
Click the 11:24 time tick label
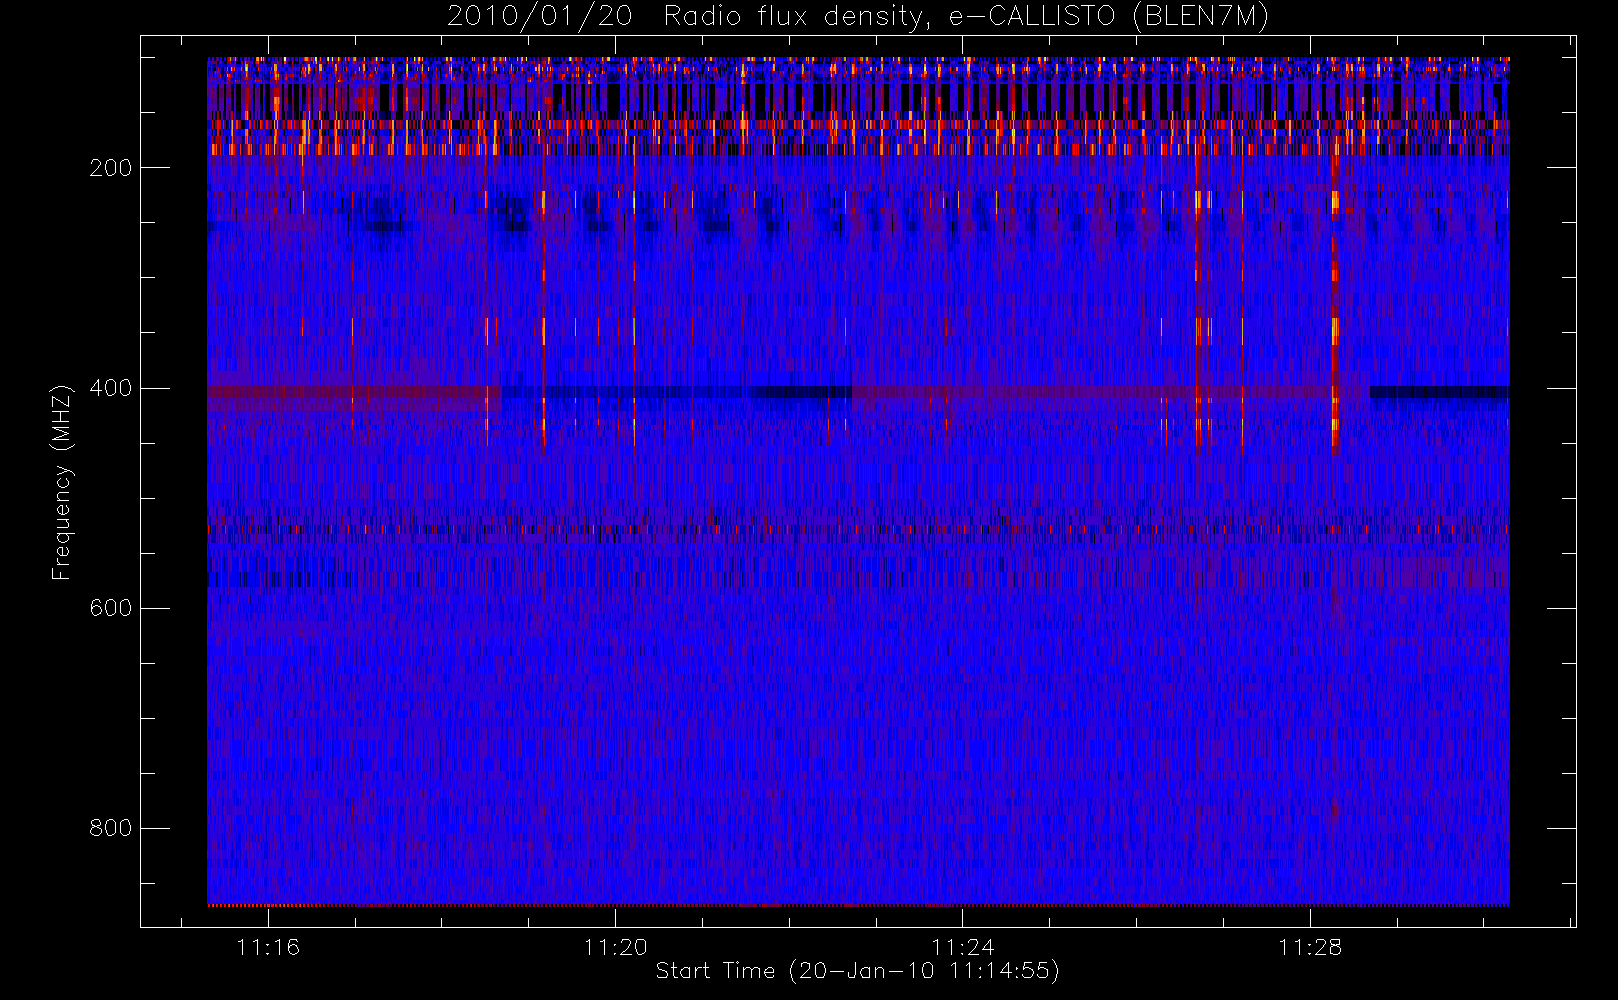point(962,947)
